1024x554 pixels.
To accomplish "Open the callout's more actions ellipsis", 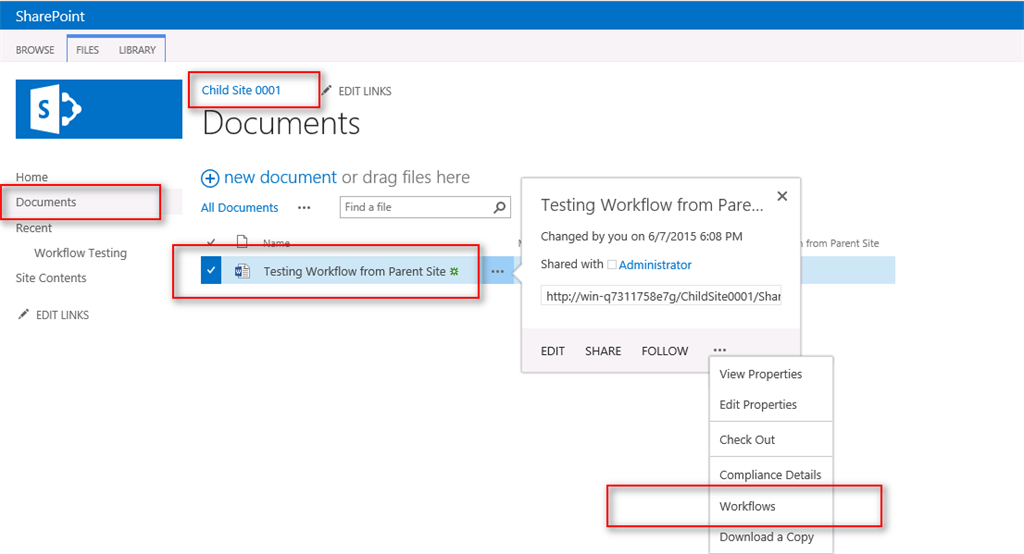I will click(x=720, y=350).
